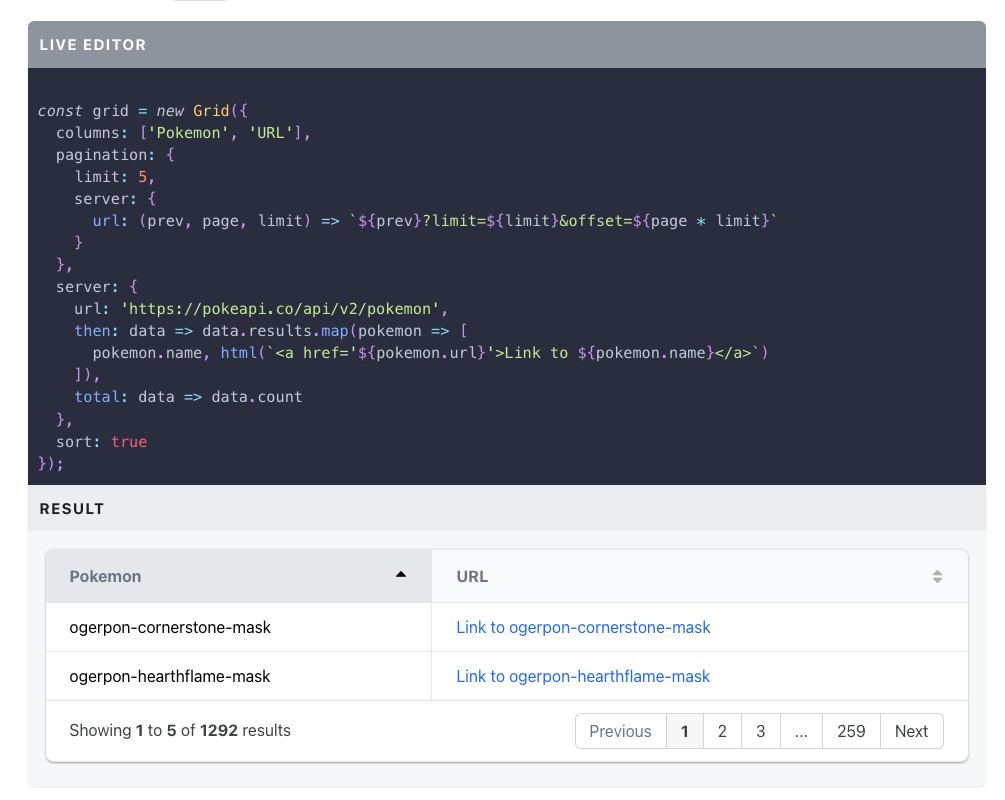The width and height of the screenshot is (1005, 800).
Task: Click the Previous pagination button
Action: (620, 730)
